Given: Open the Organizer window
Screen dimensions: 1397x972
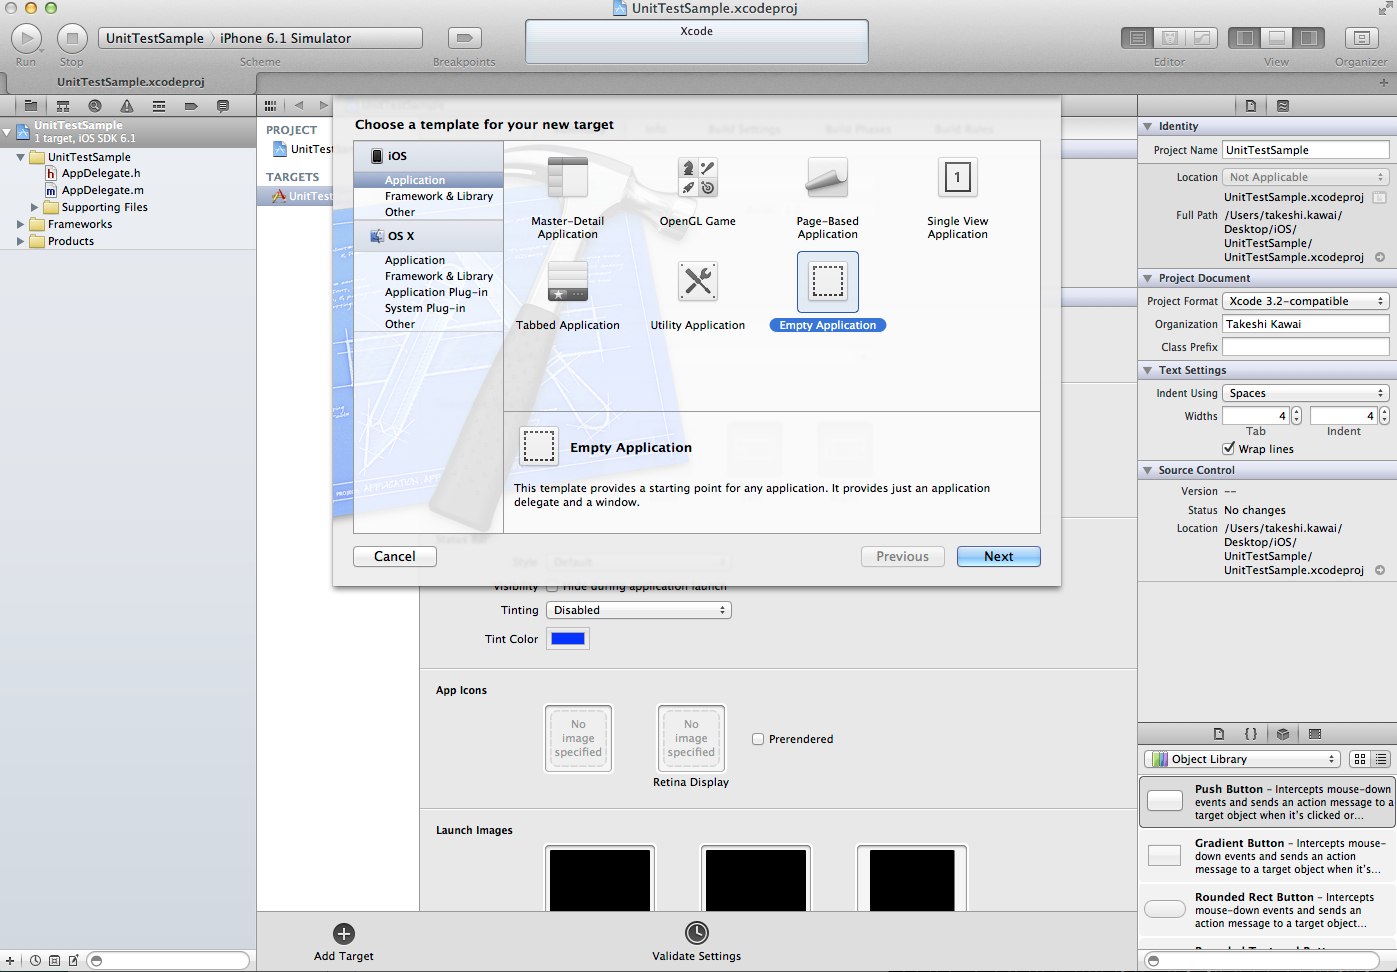Looking at the screenshot, I should (x=1360, y=39).
